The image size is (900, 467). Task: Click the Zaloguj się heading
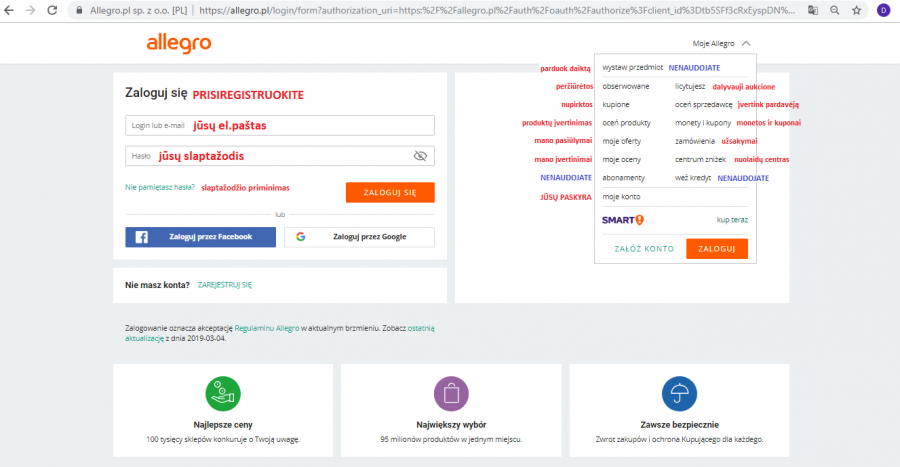[x=156, y=93]
